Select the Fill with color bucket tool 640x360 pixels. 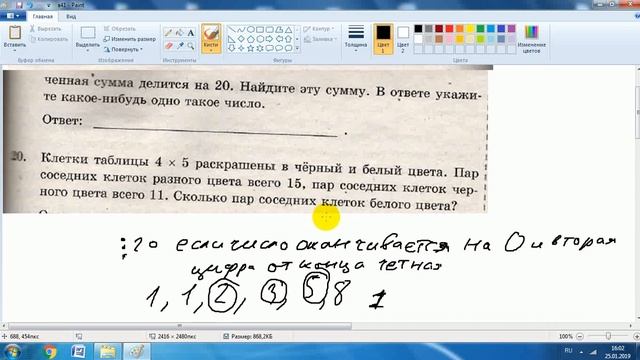[179, 33]
